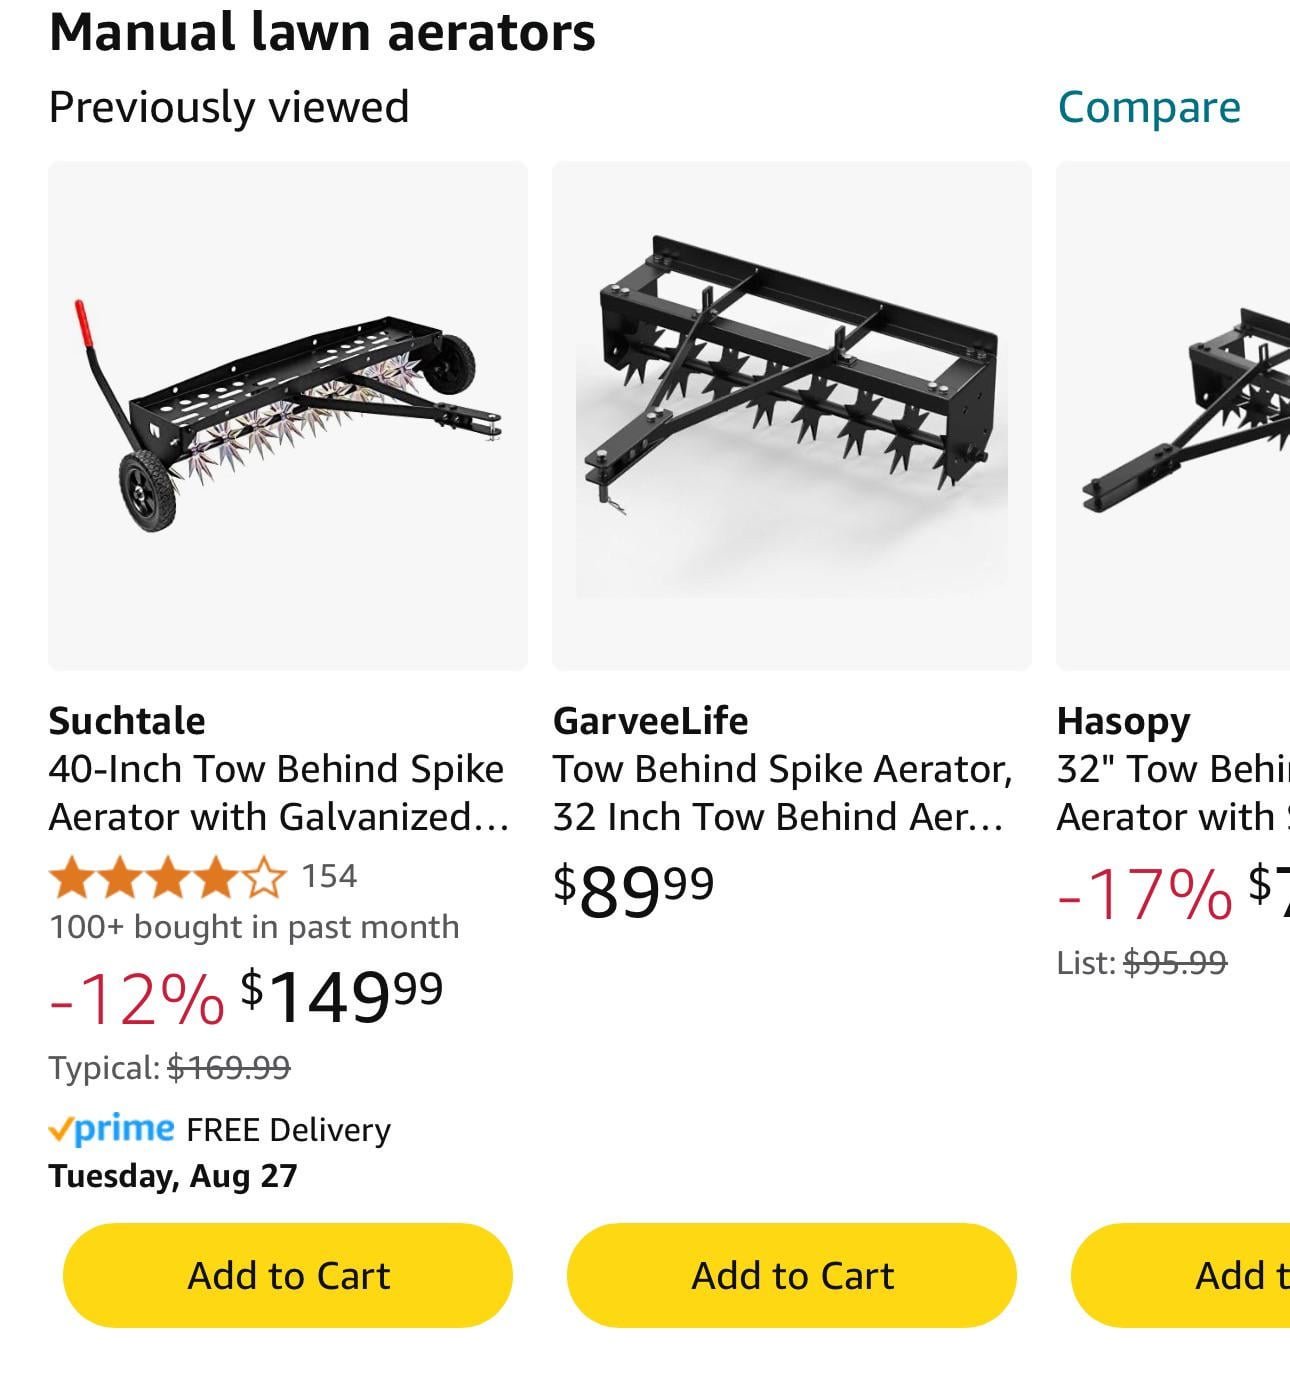Open Suchtale 40-Inch Tow Behind title

pyautogui.click(x=278, y=793)
